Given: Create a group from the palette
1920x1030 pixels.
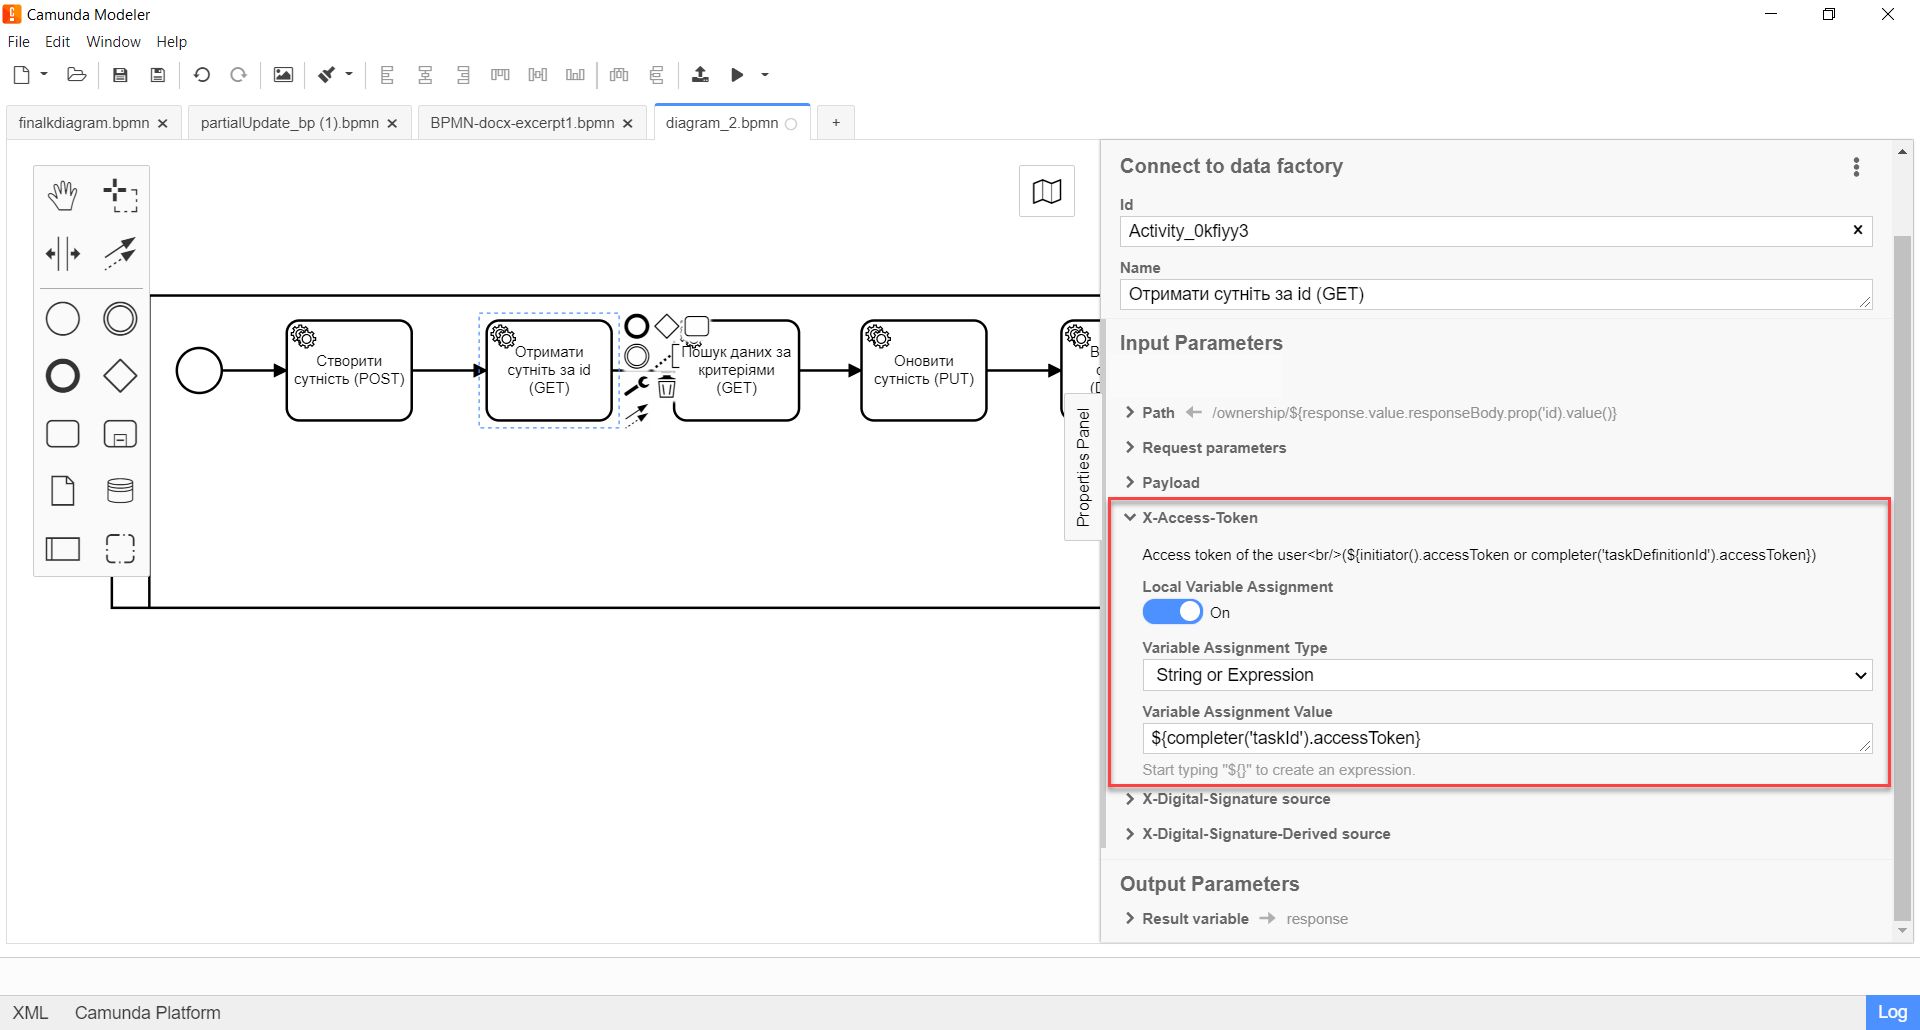Looking at the screenshot, I should pyautogui.click(x=120, y=548).
